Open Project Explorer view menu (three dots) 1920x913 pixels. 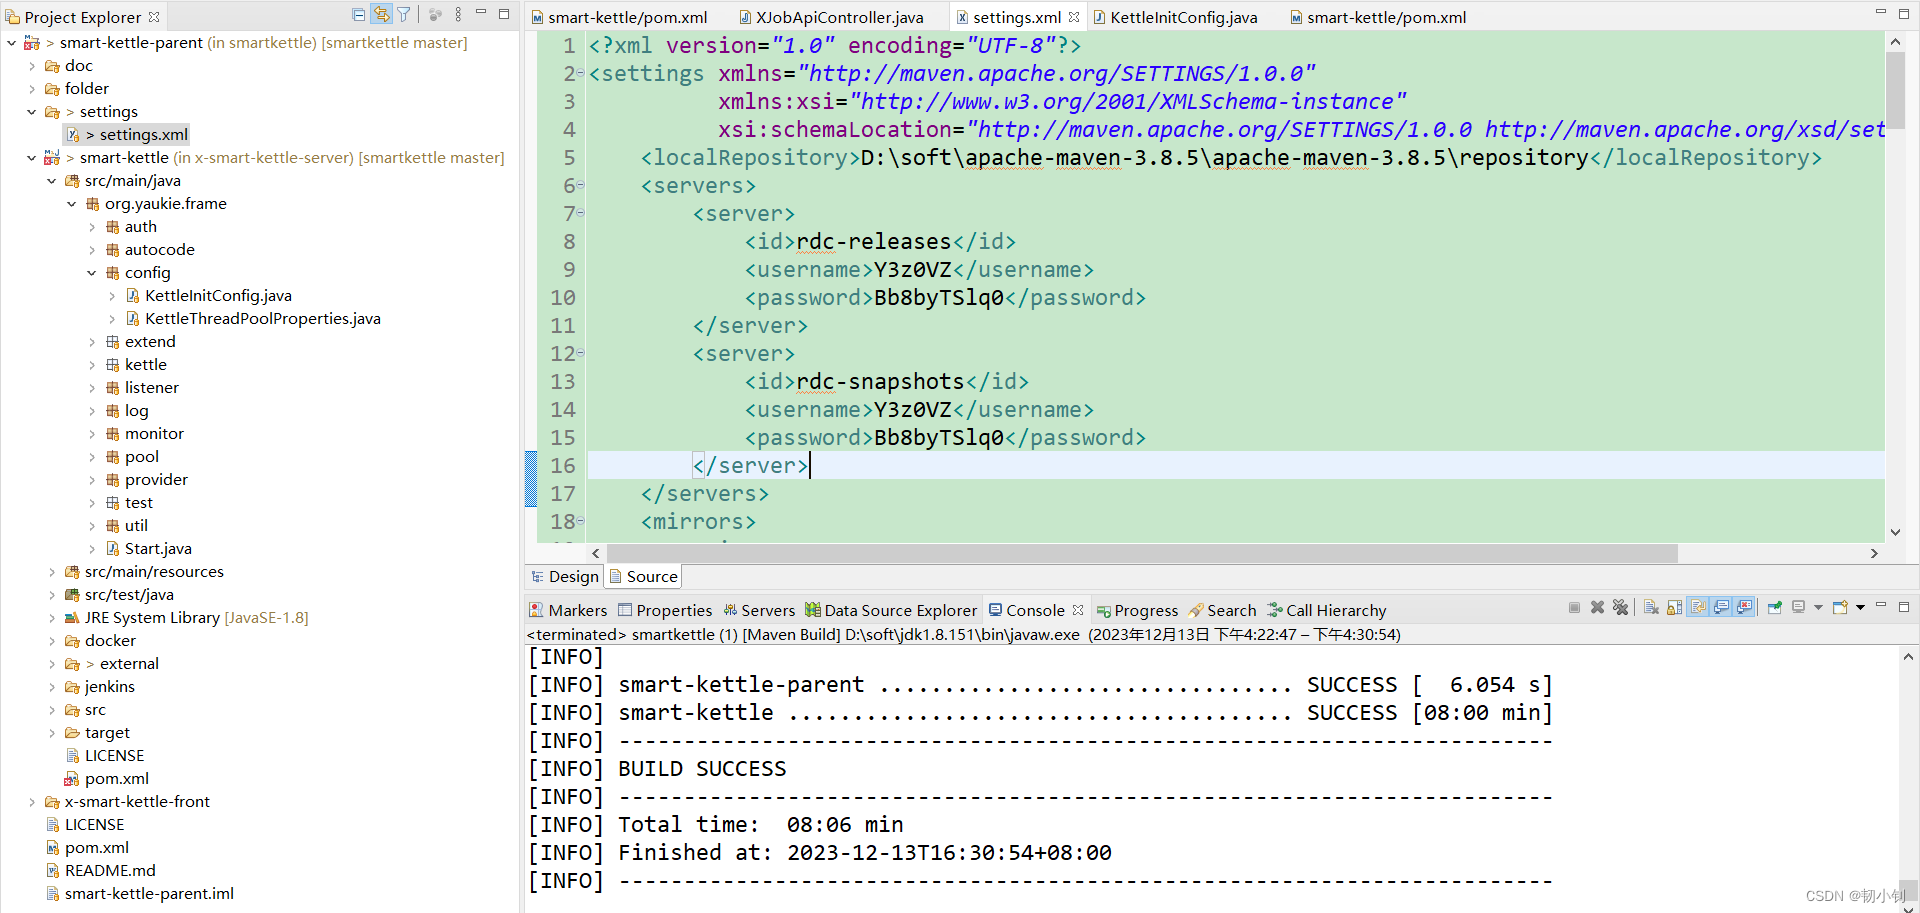tap(458, 15)
